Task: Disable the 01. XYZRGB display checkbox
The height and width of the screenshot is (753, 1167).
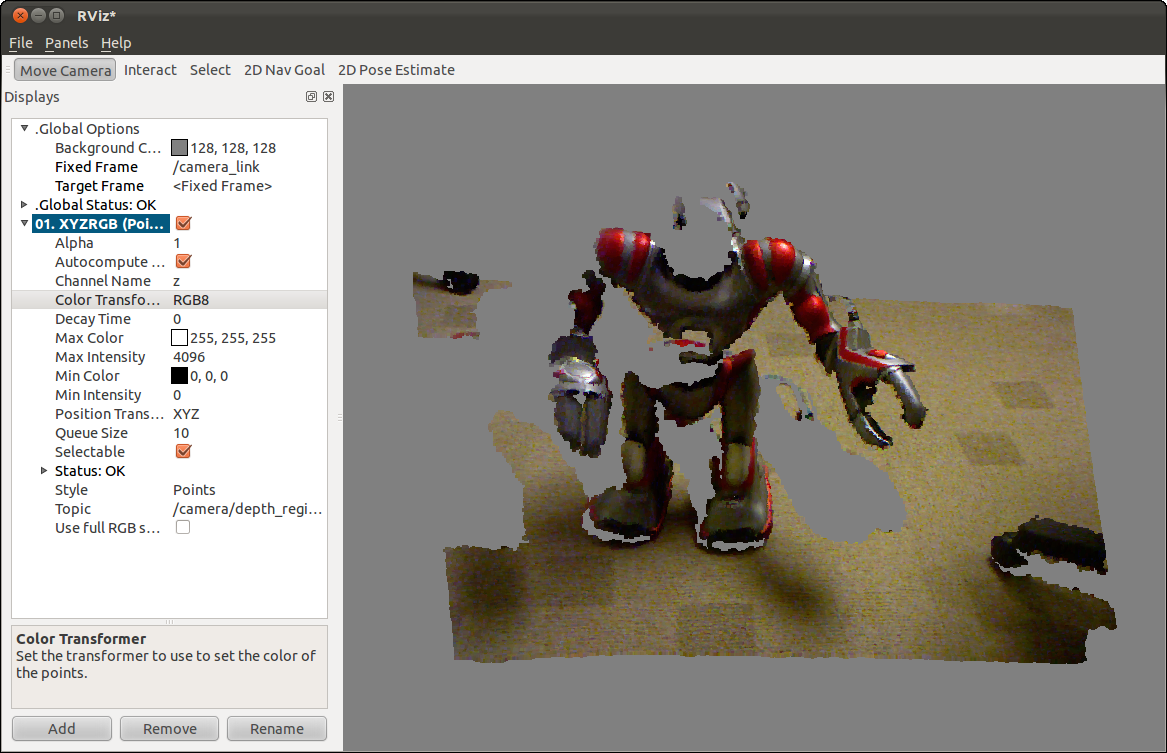Action: click(x=184, y=223)
